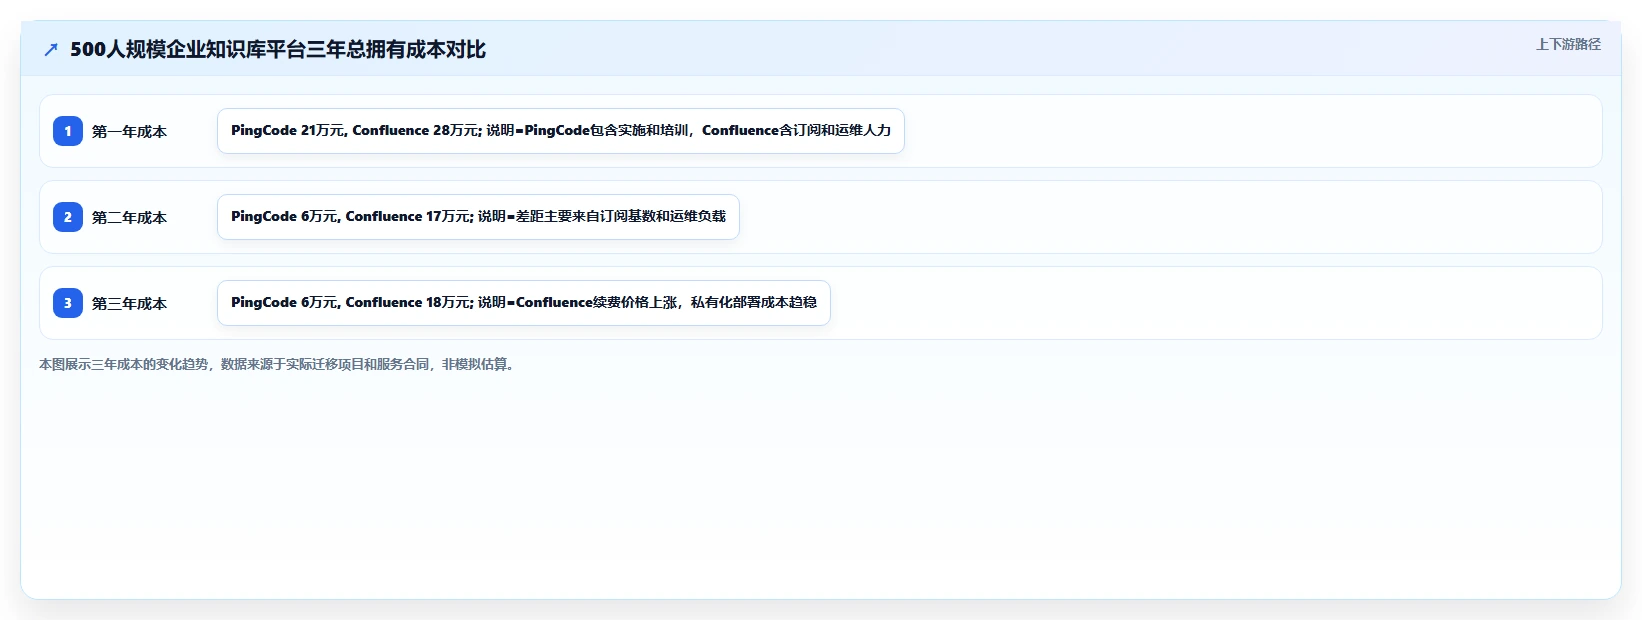The height and width of the screenshot is (620, 1642).
Task: Click the Confluence 18万元 third-year detail box
Action: pos(524,303)
